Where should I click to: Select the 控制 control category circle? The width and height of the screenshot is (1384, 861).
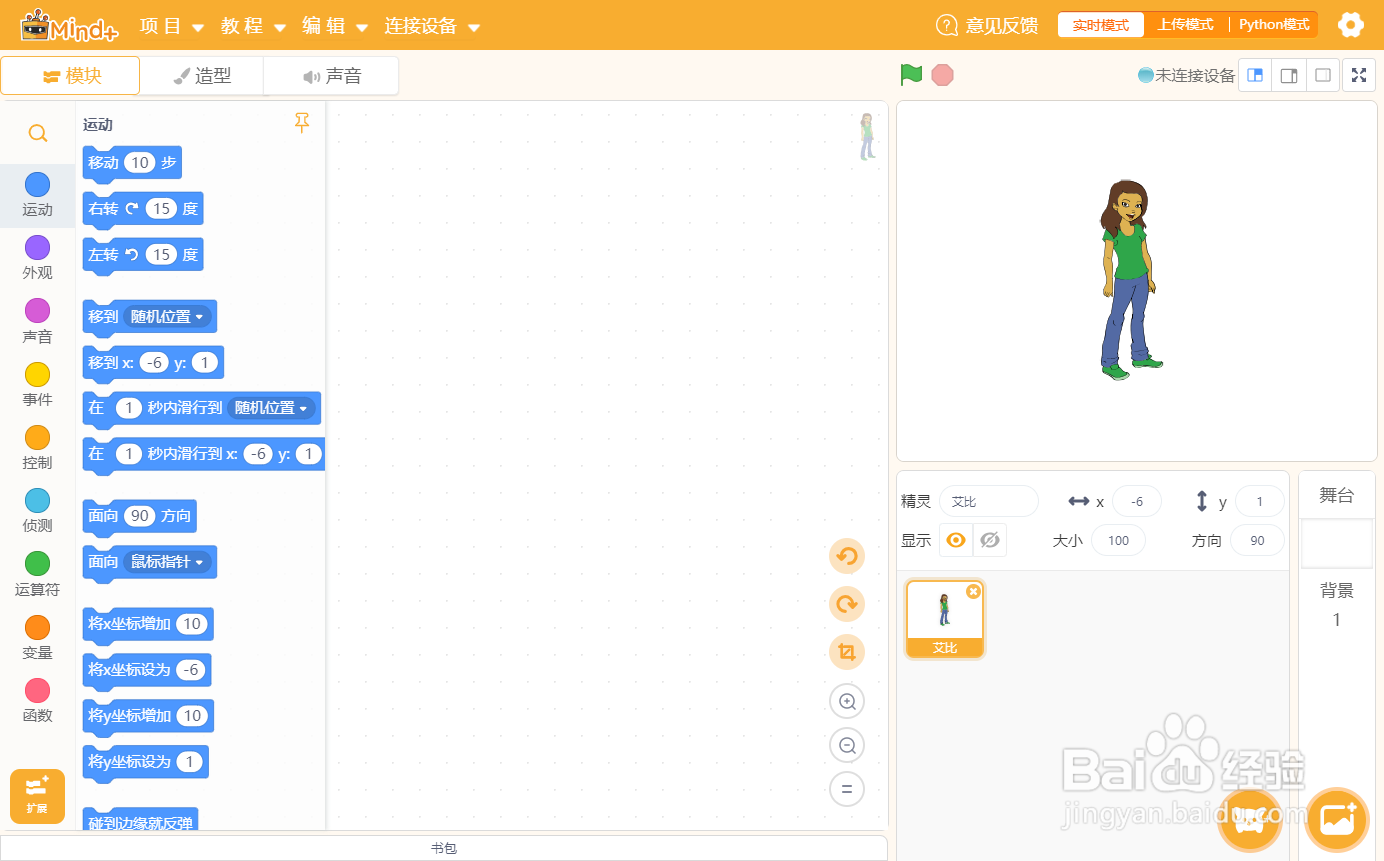click(x=37, y=437)
